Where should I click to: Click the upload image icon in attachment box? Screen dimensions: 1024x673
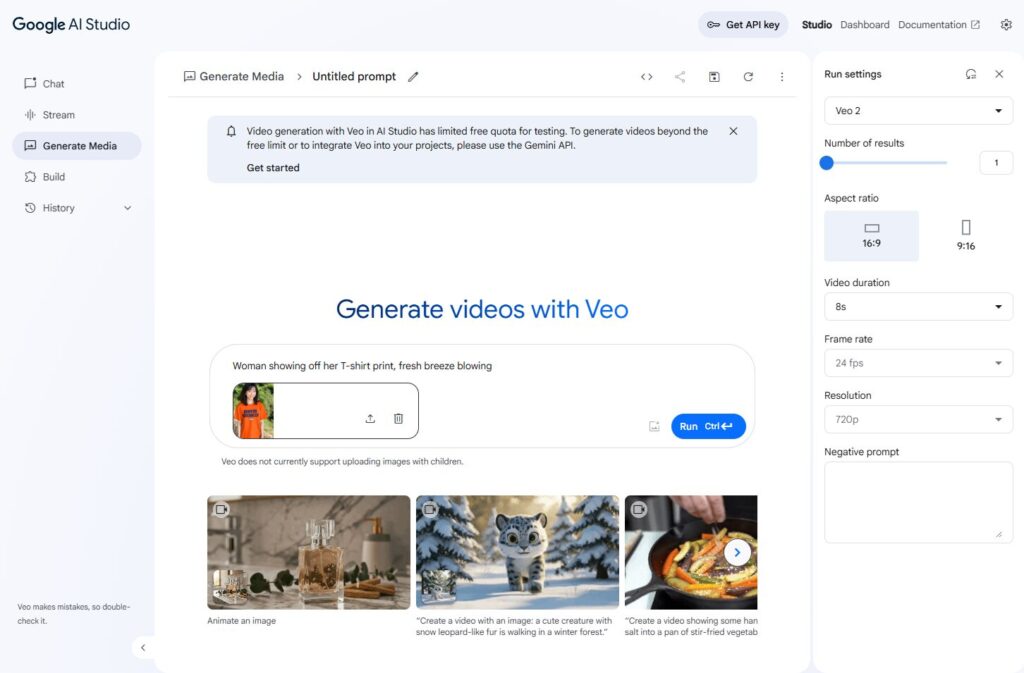[370, 418]
